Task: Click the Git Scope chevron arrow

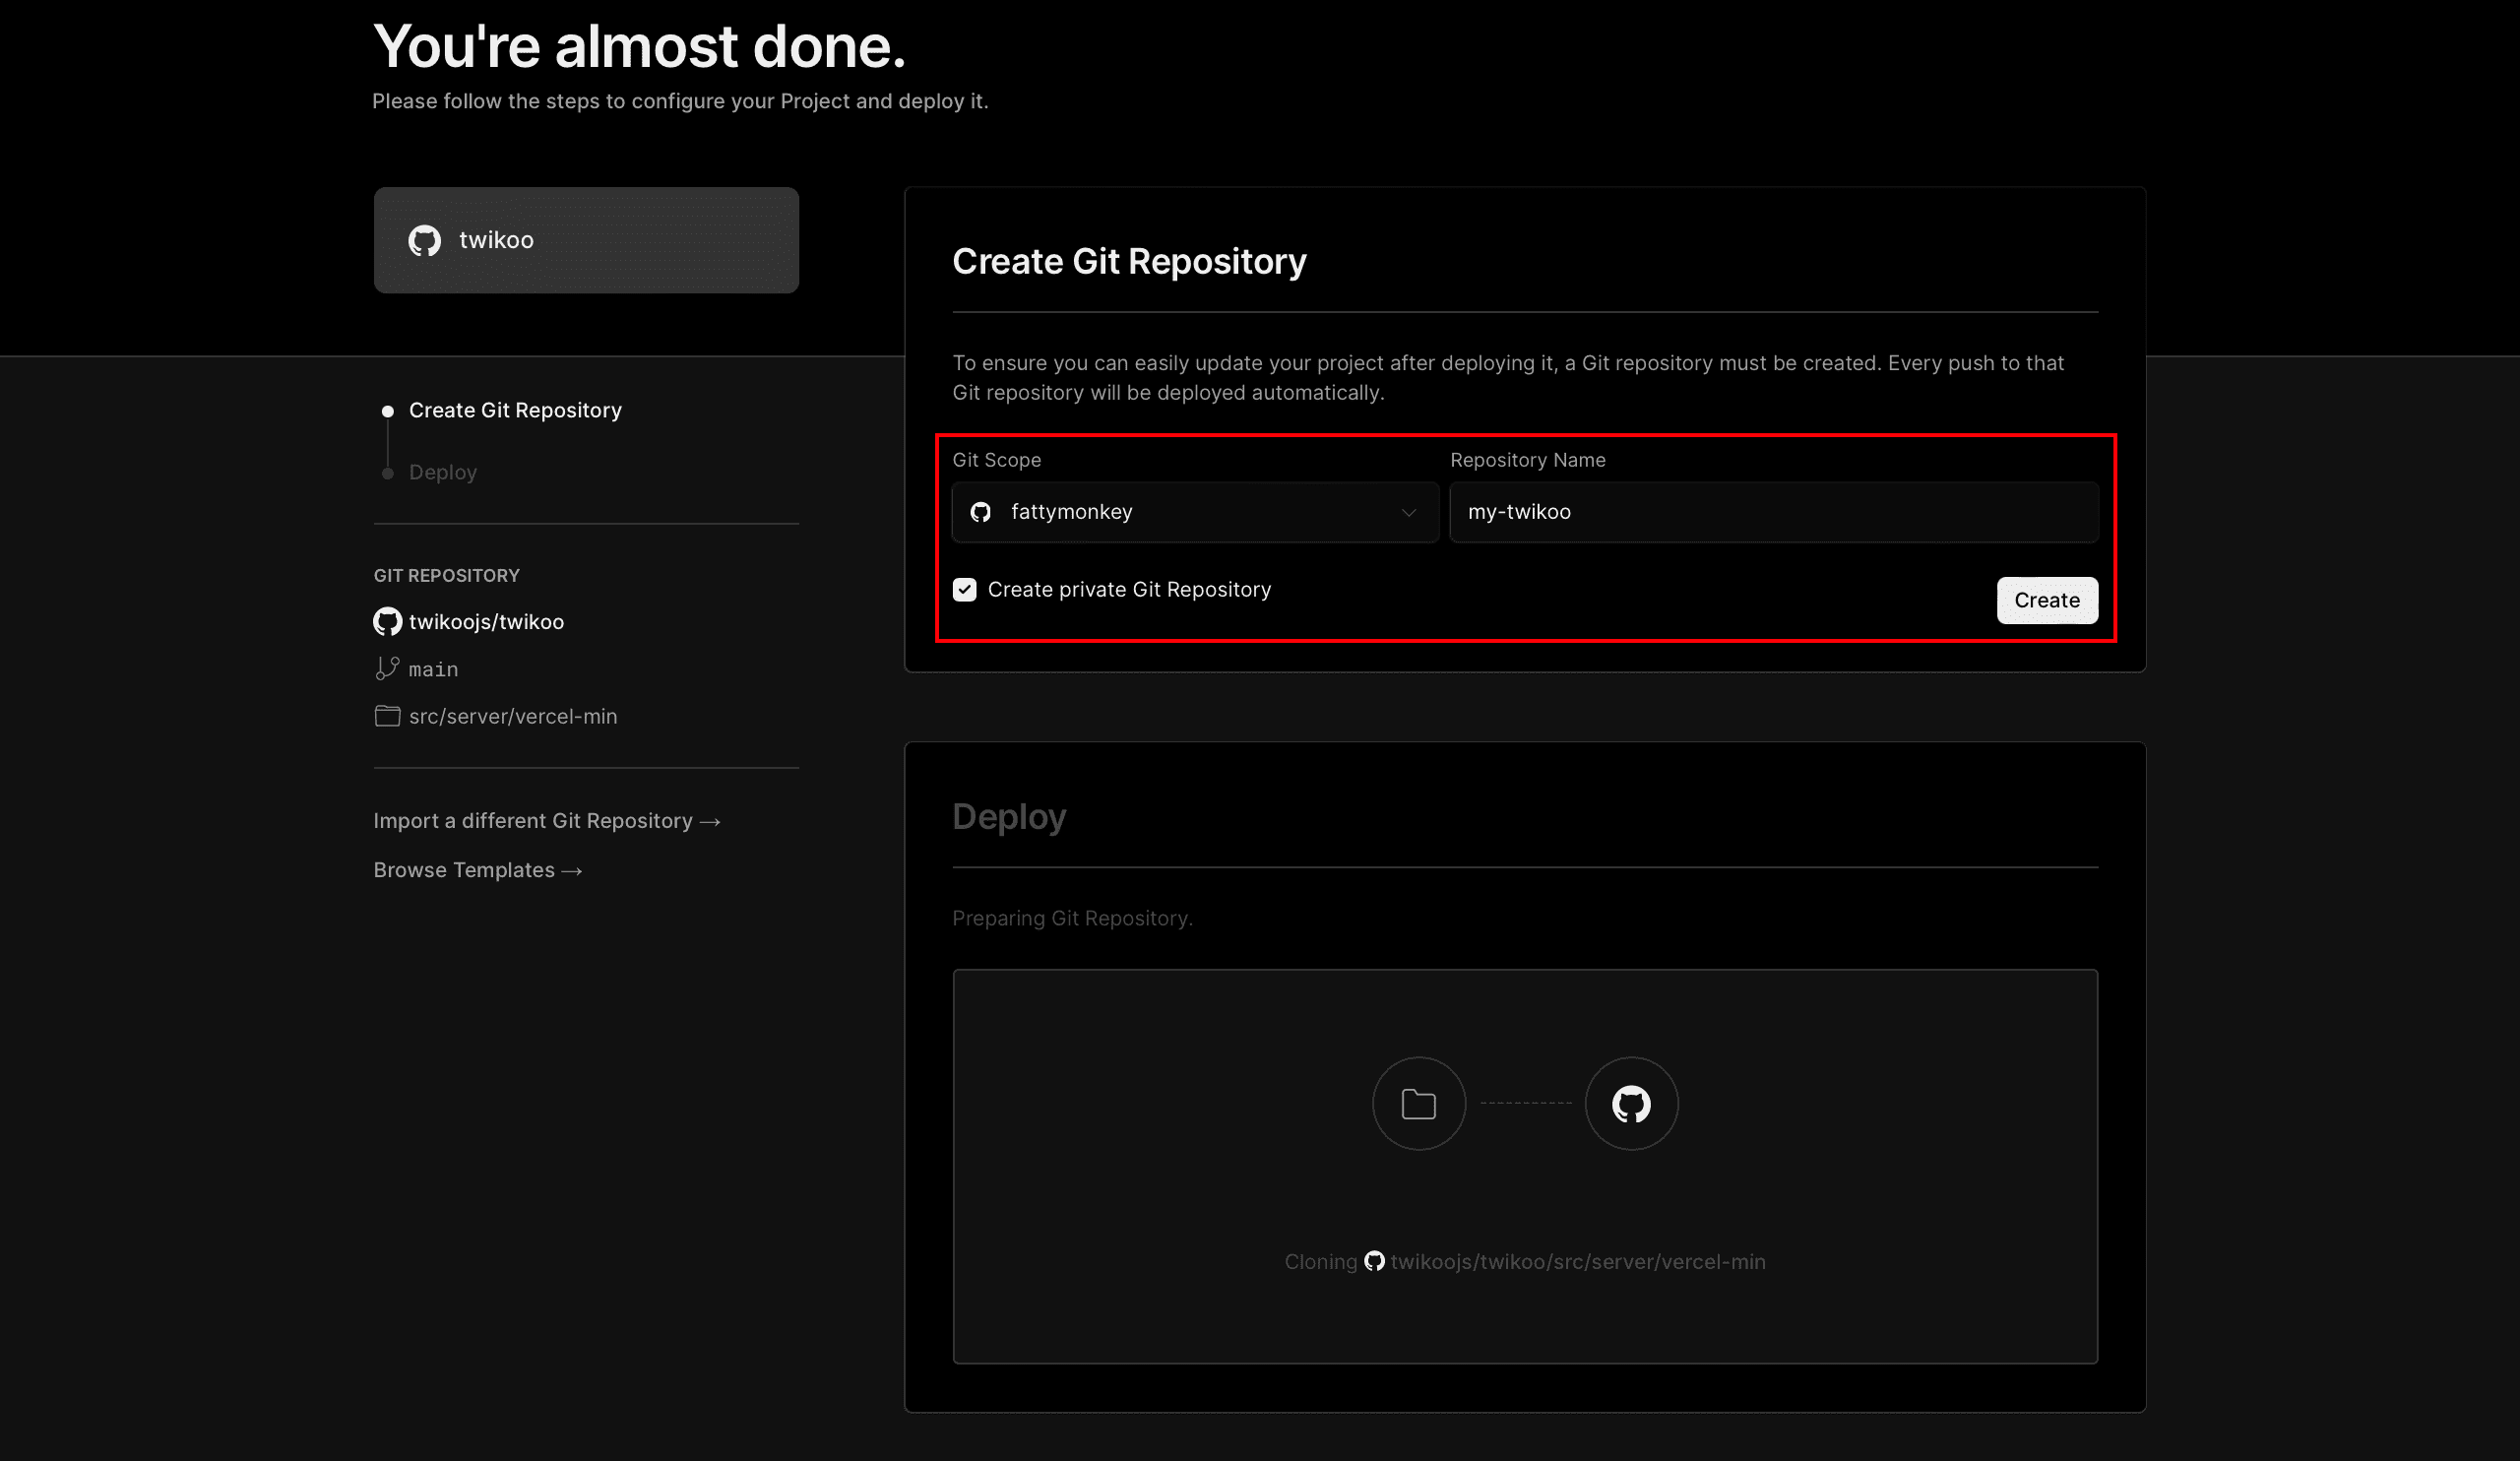Action: [x=1408, y=513]
